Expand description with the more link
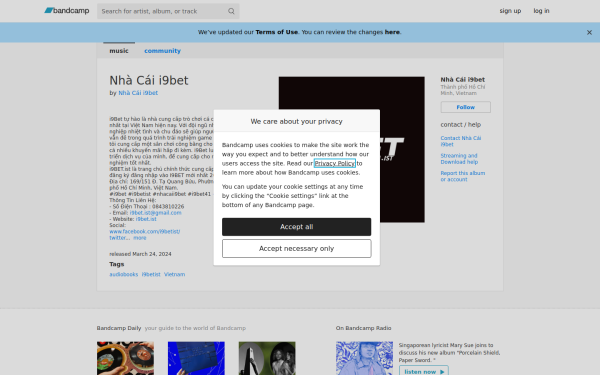The height and width of the screenshot is (375, 600). click(x=140, y=238)
